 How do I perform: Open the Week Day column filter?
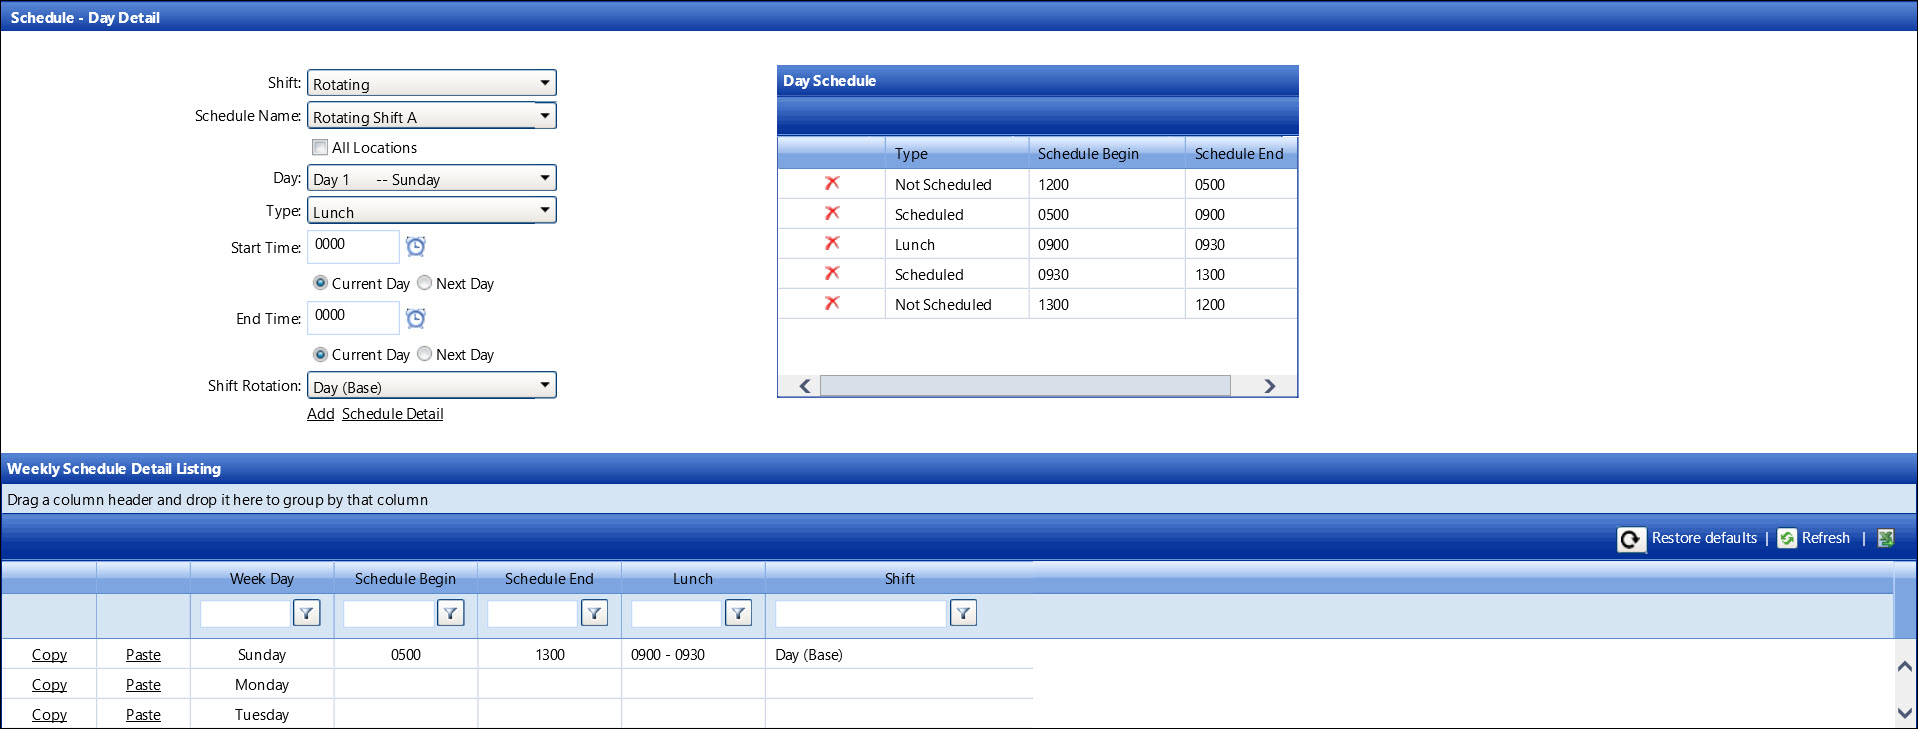click(x=307, y=613)
